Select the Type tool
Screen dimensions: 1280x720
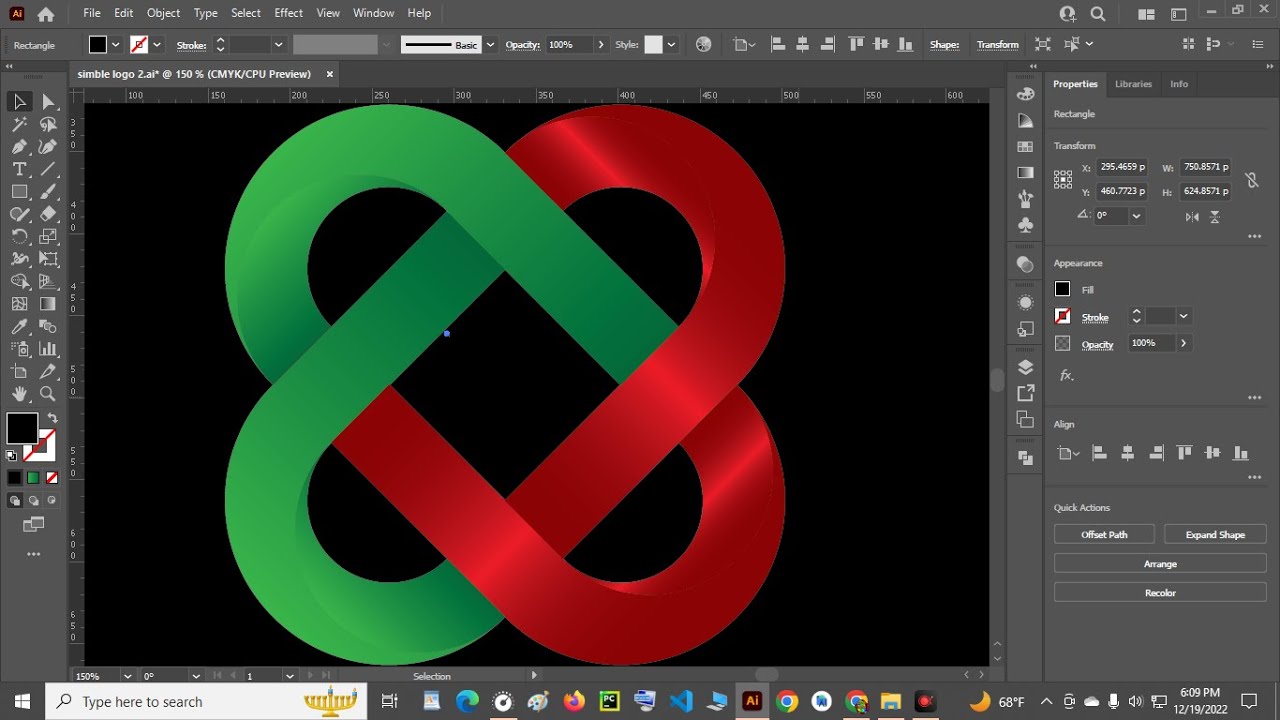(x=19, y=169)
